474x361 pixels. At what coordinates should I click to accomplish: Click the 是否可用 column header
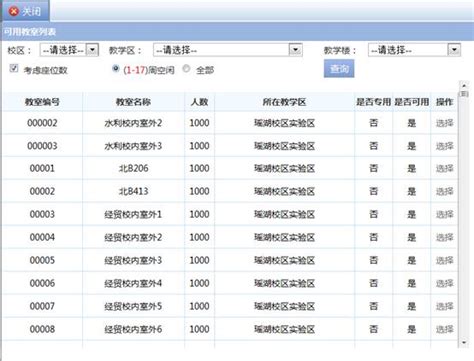click(412, 102)
